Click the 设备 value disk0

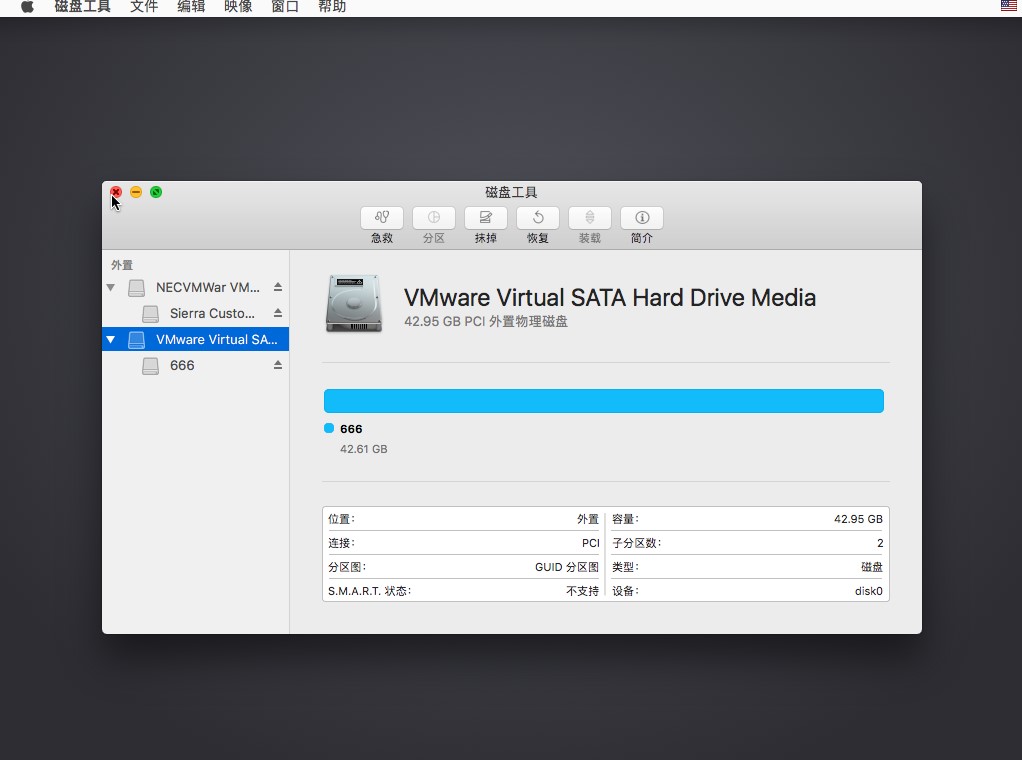tap(869, 591)
